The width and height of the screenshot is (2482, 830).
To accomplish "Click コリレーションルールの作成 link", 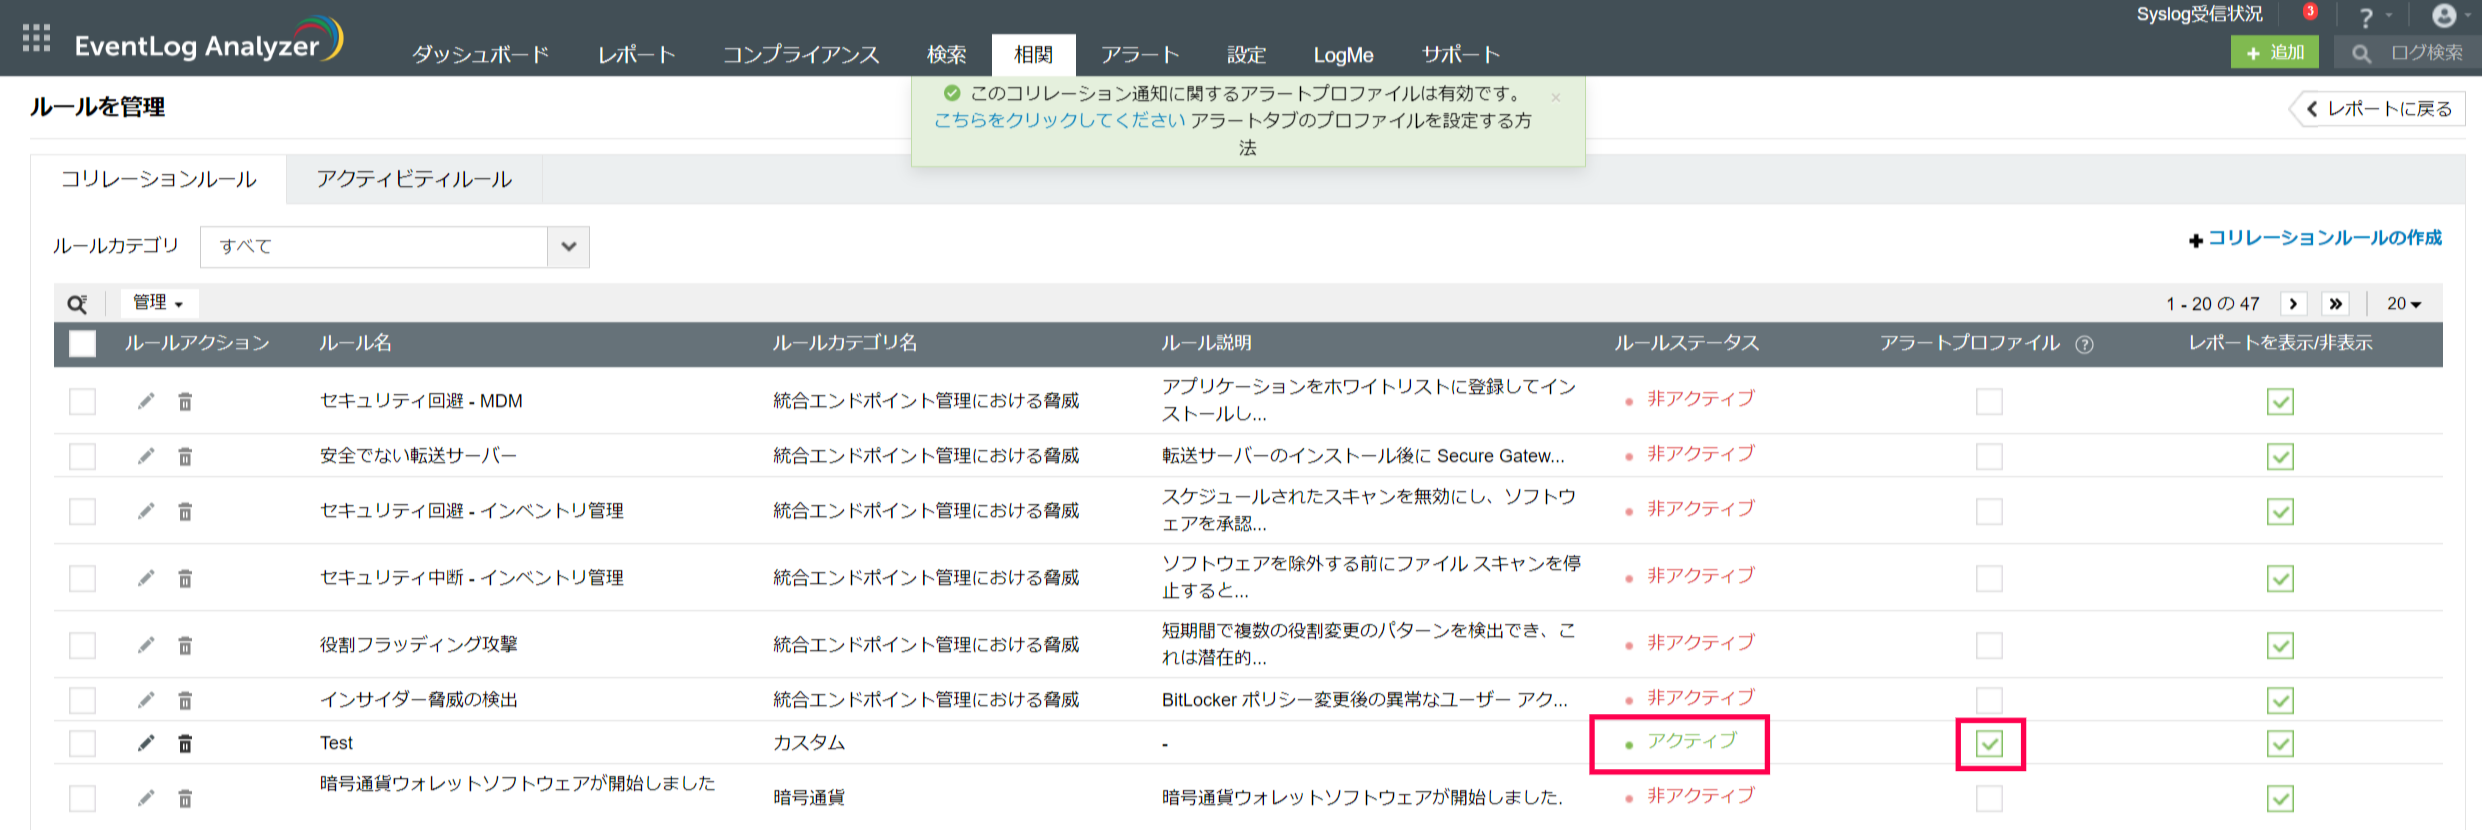I will click(x=2323, y=238).
